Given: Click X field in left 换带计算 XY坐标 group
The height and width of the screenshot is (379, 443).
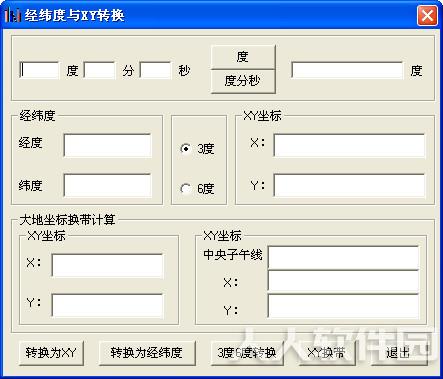Looking at the screenshot, I should [x=107, y=266].
